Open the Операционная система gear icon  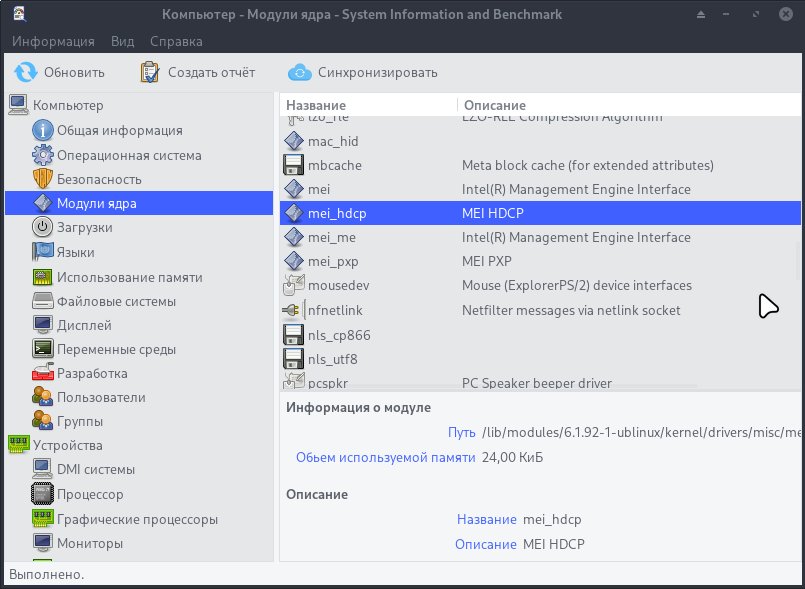[42, 155]
